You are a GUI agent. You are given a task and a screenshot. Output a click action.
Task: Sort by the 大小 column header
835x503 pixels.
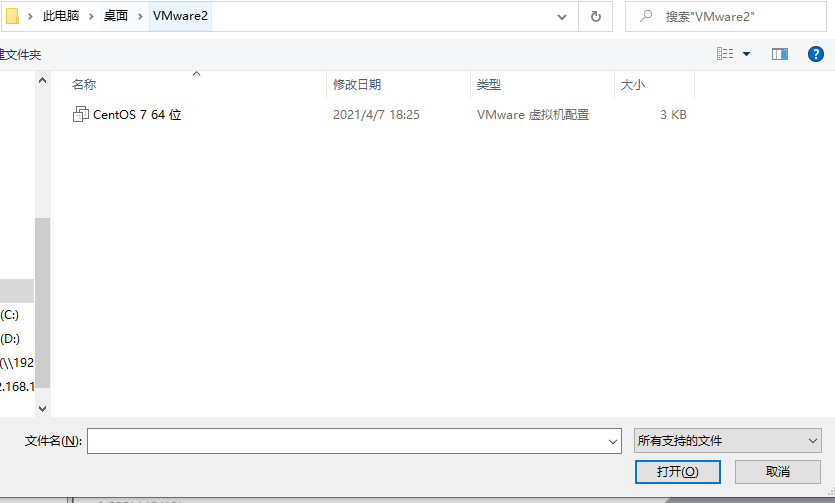pyautogui.click(x=633, y=85)
